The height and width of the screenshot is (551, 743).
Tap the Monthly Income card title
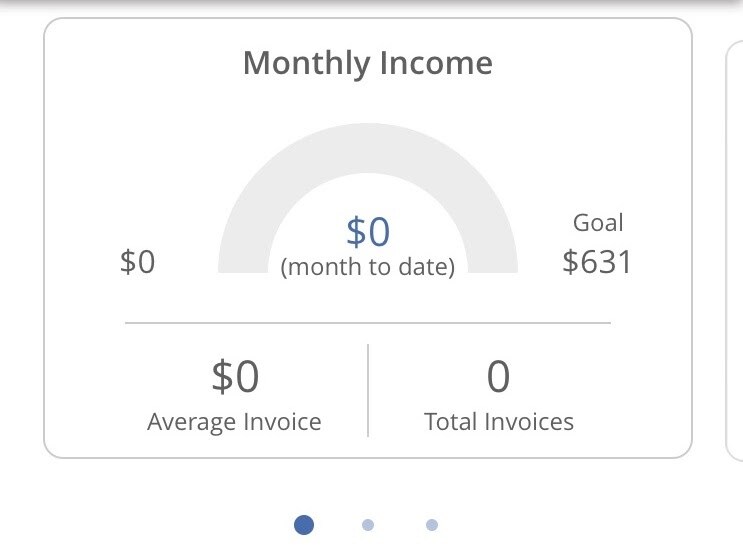[x=367, y=63]
